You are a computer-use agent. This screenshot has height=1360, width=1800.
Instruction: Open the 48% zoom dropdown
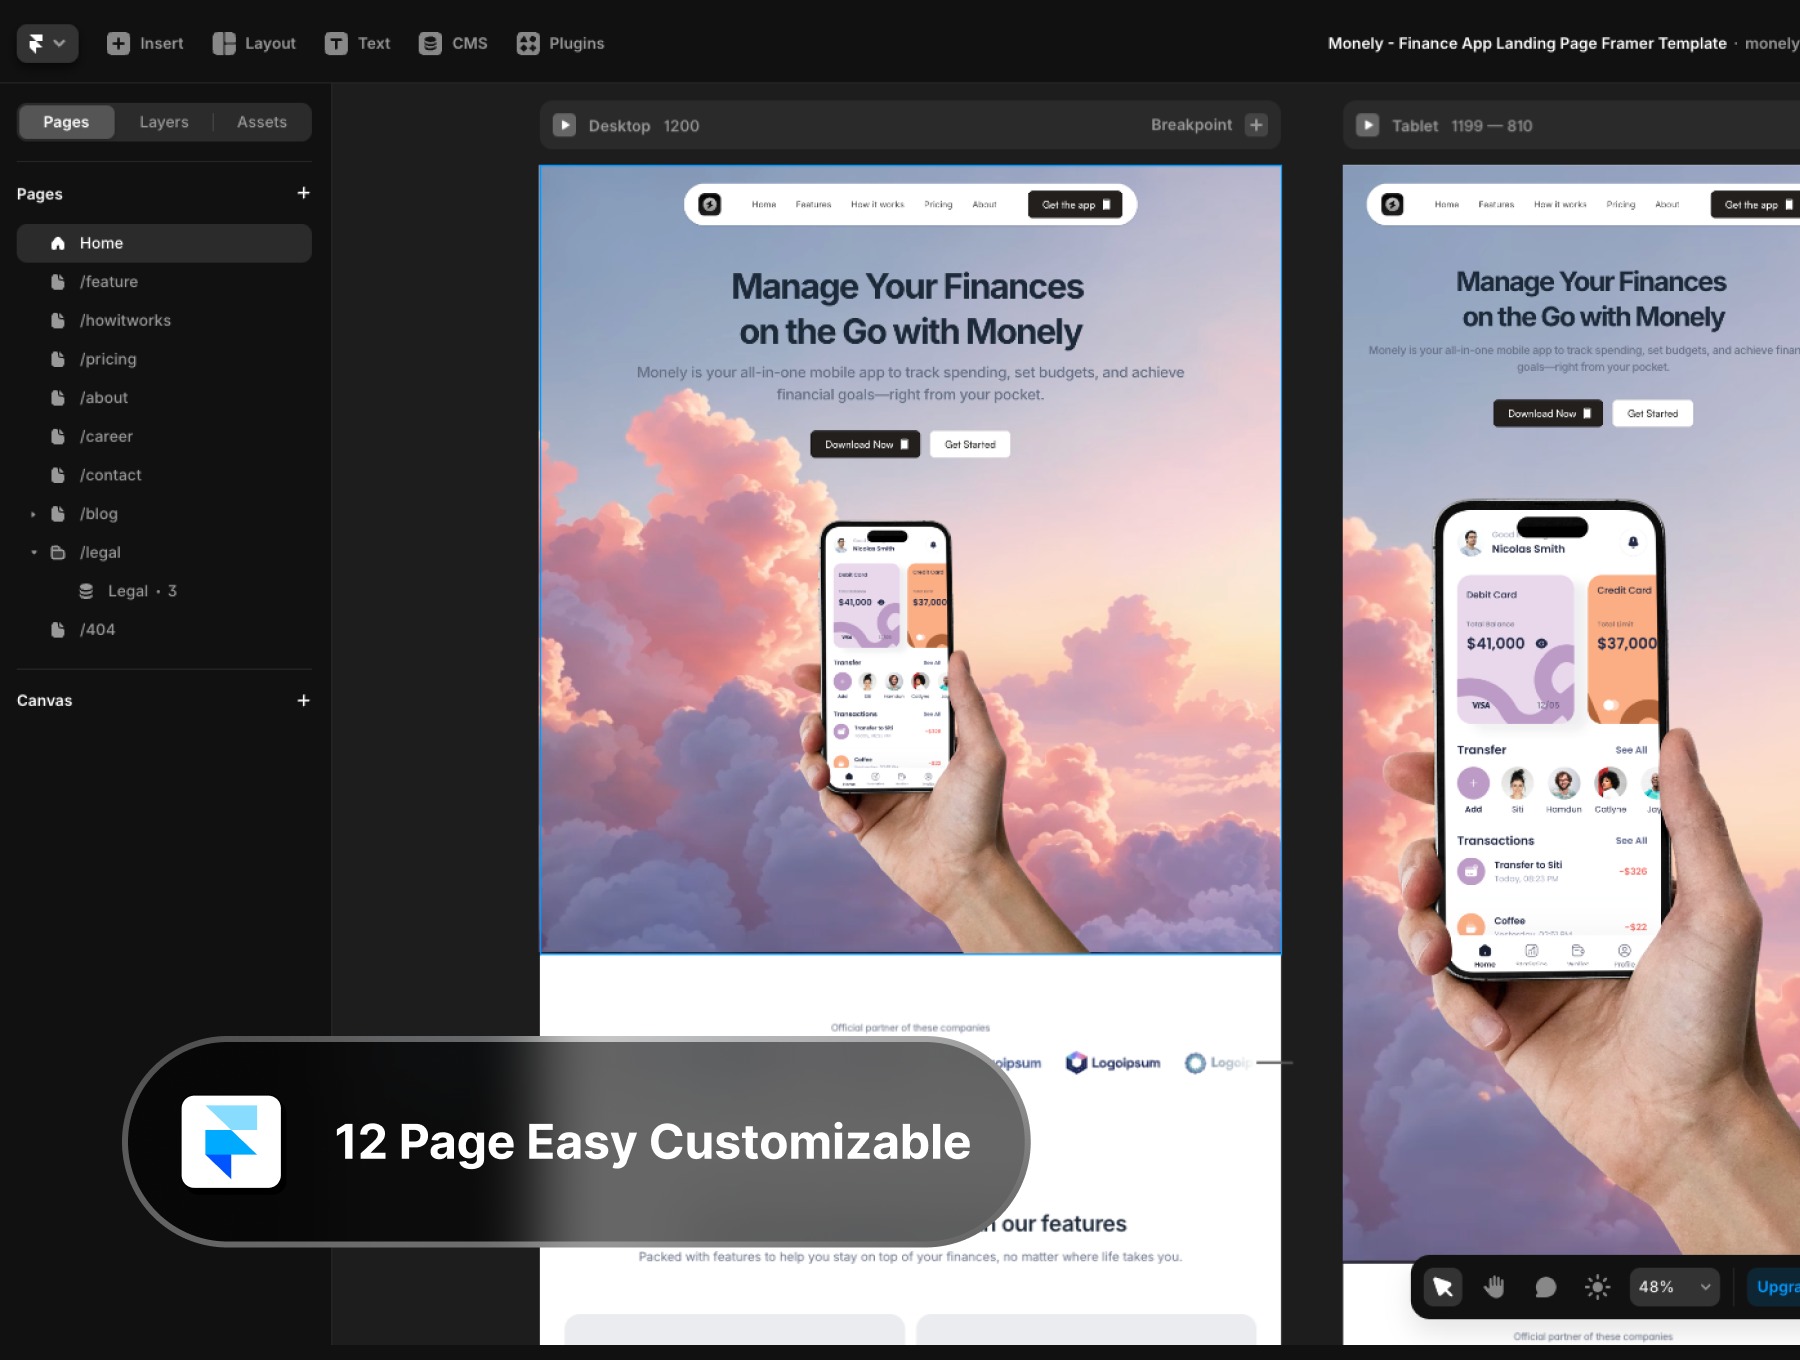[1675, 1287]
